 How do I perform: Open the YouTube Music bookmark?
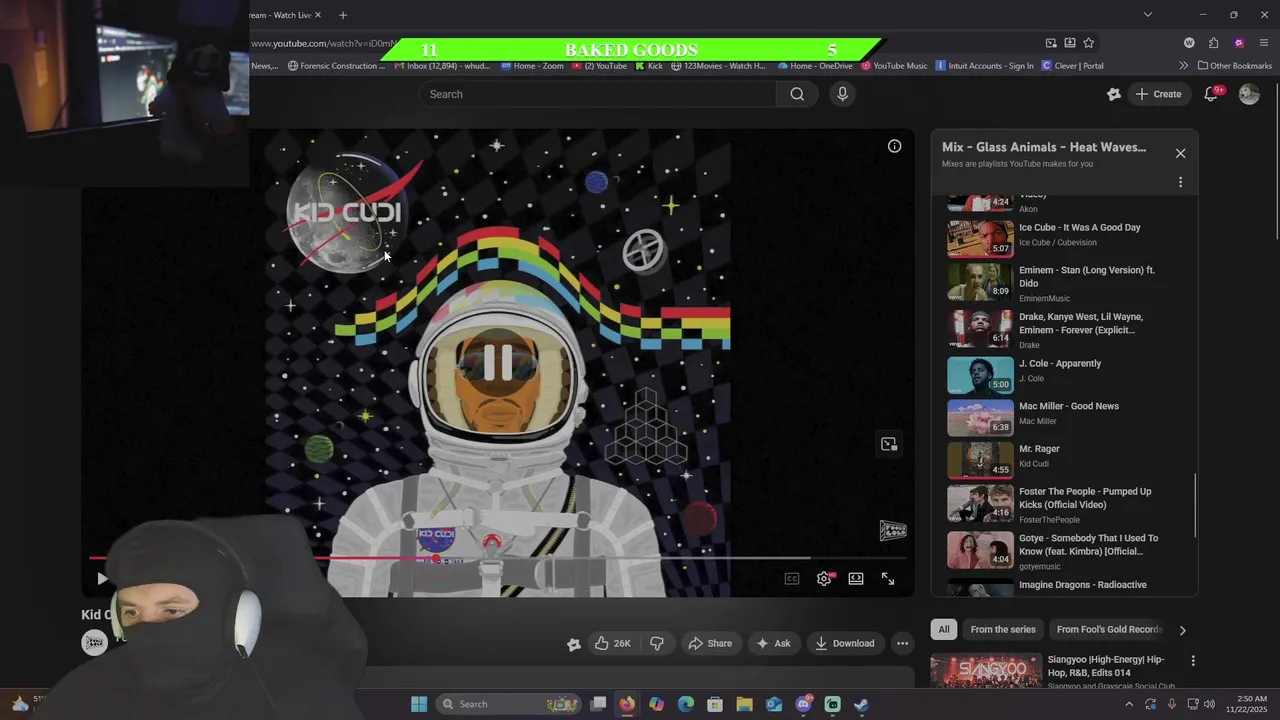click(893, 66)
